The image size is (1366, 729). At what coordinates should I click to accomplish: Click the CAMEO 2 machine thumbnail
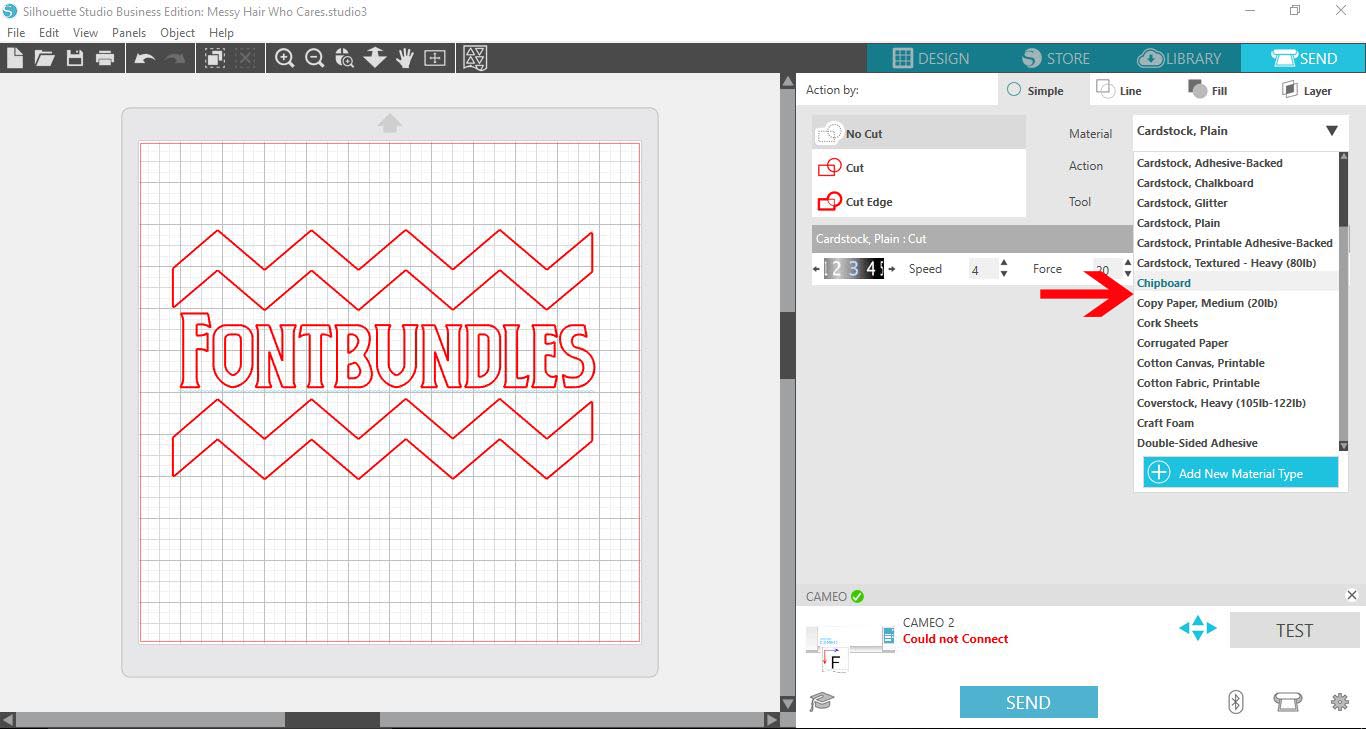click(x=850, y=646)
